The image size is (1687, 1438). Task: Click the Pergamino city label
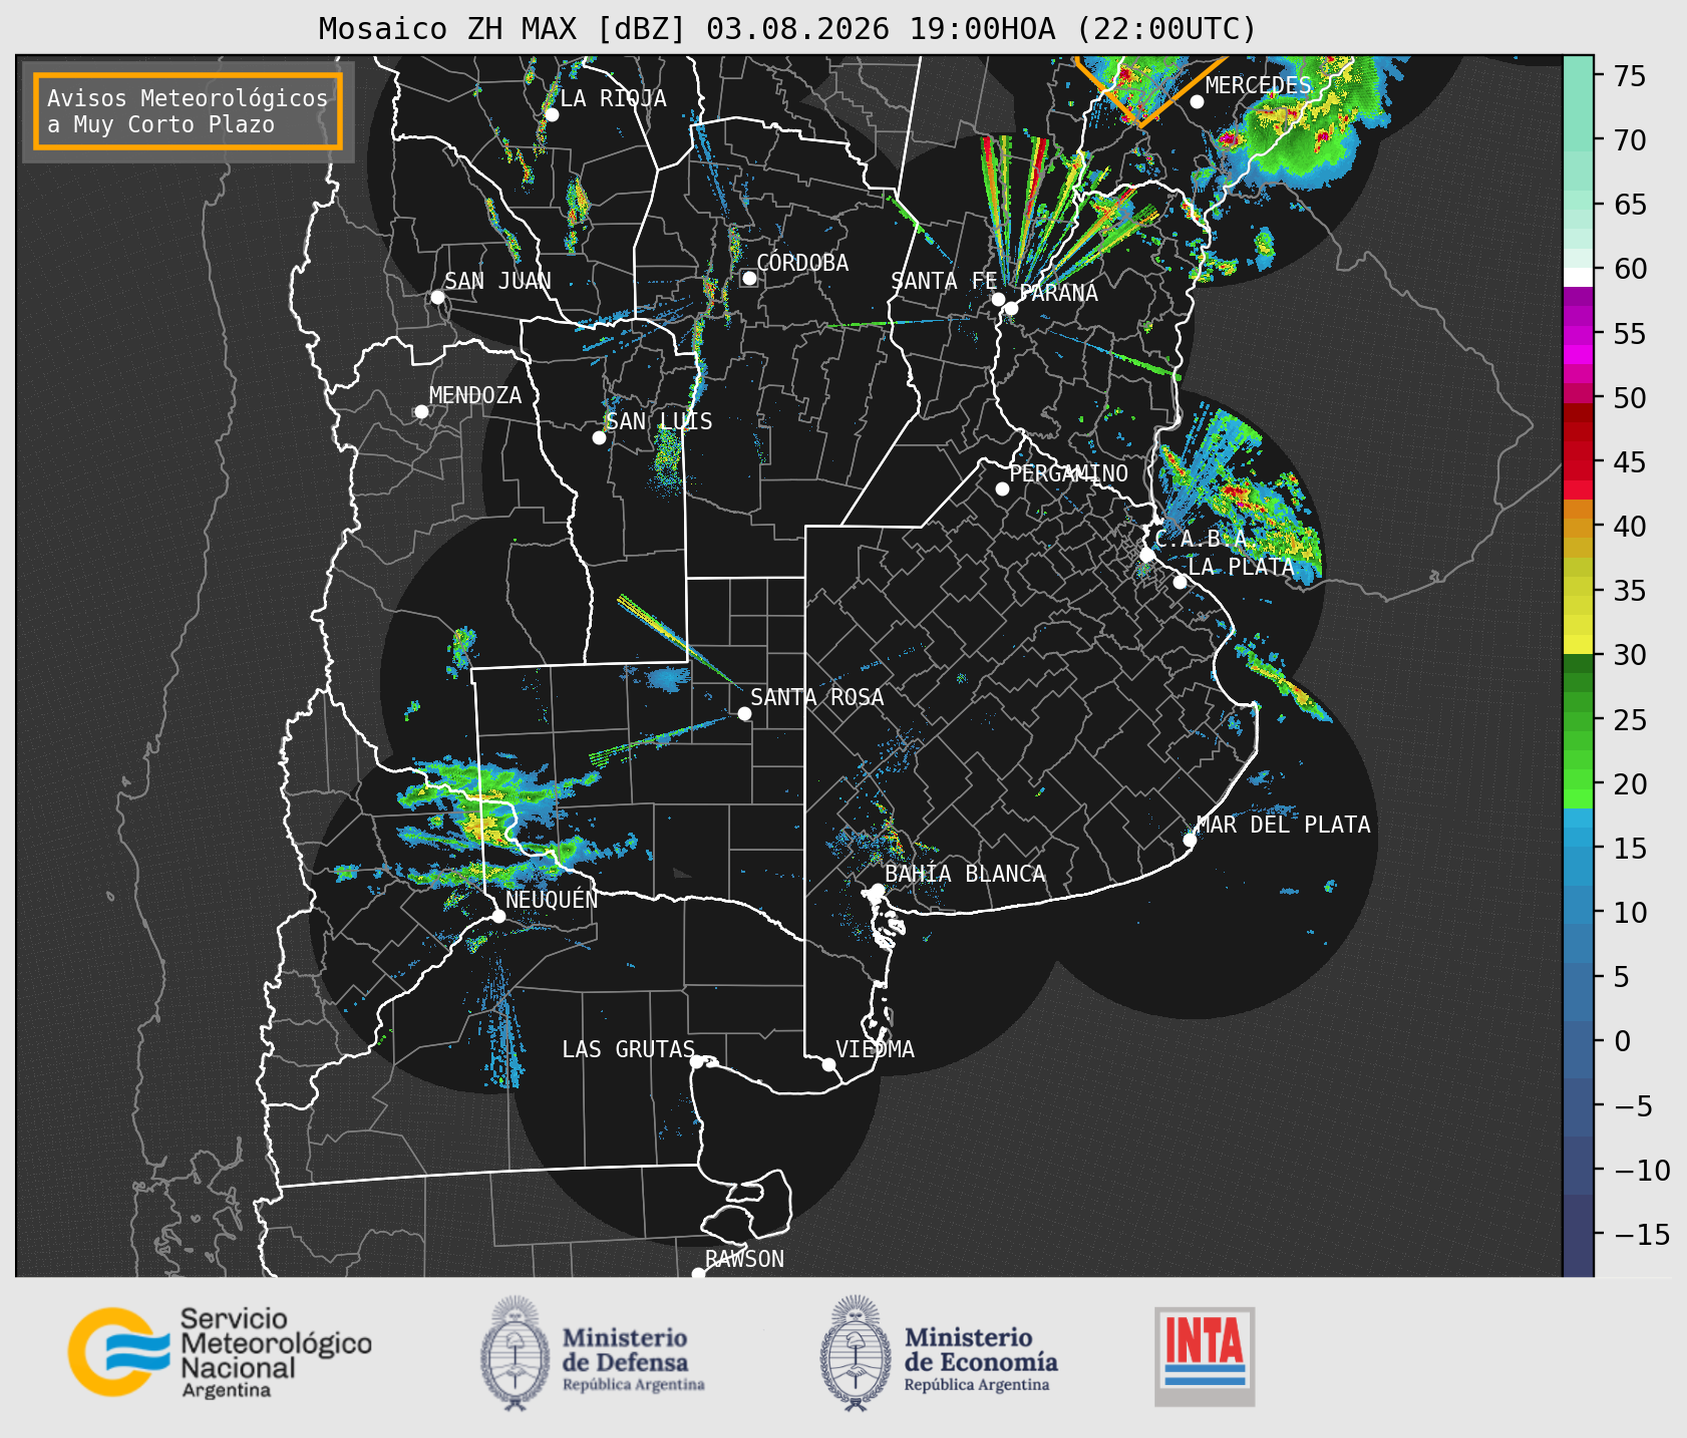point(1068,473)
